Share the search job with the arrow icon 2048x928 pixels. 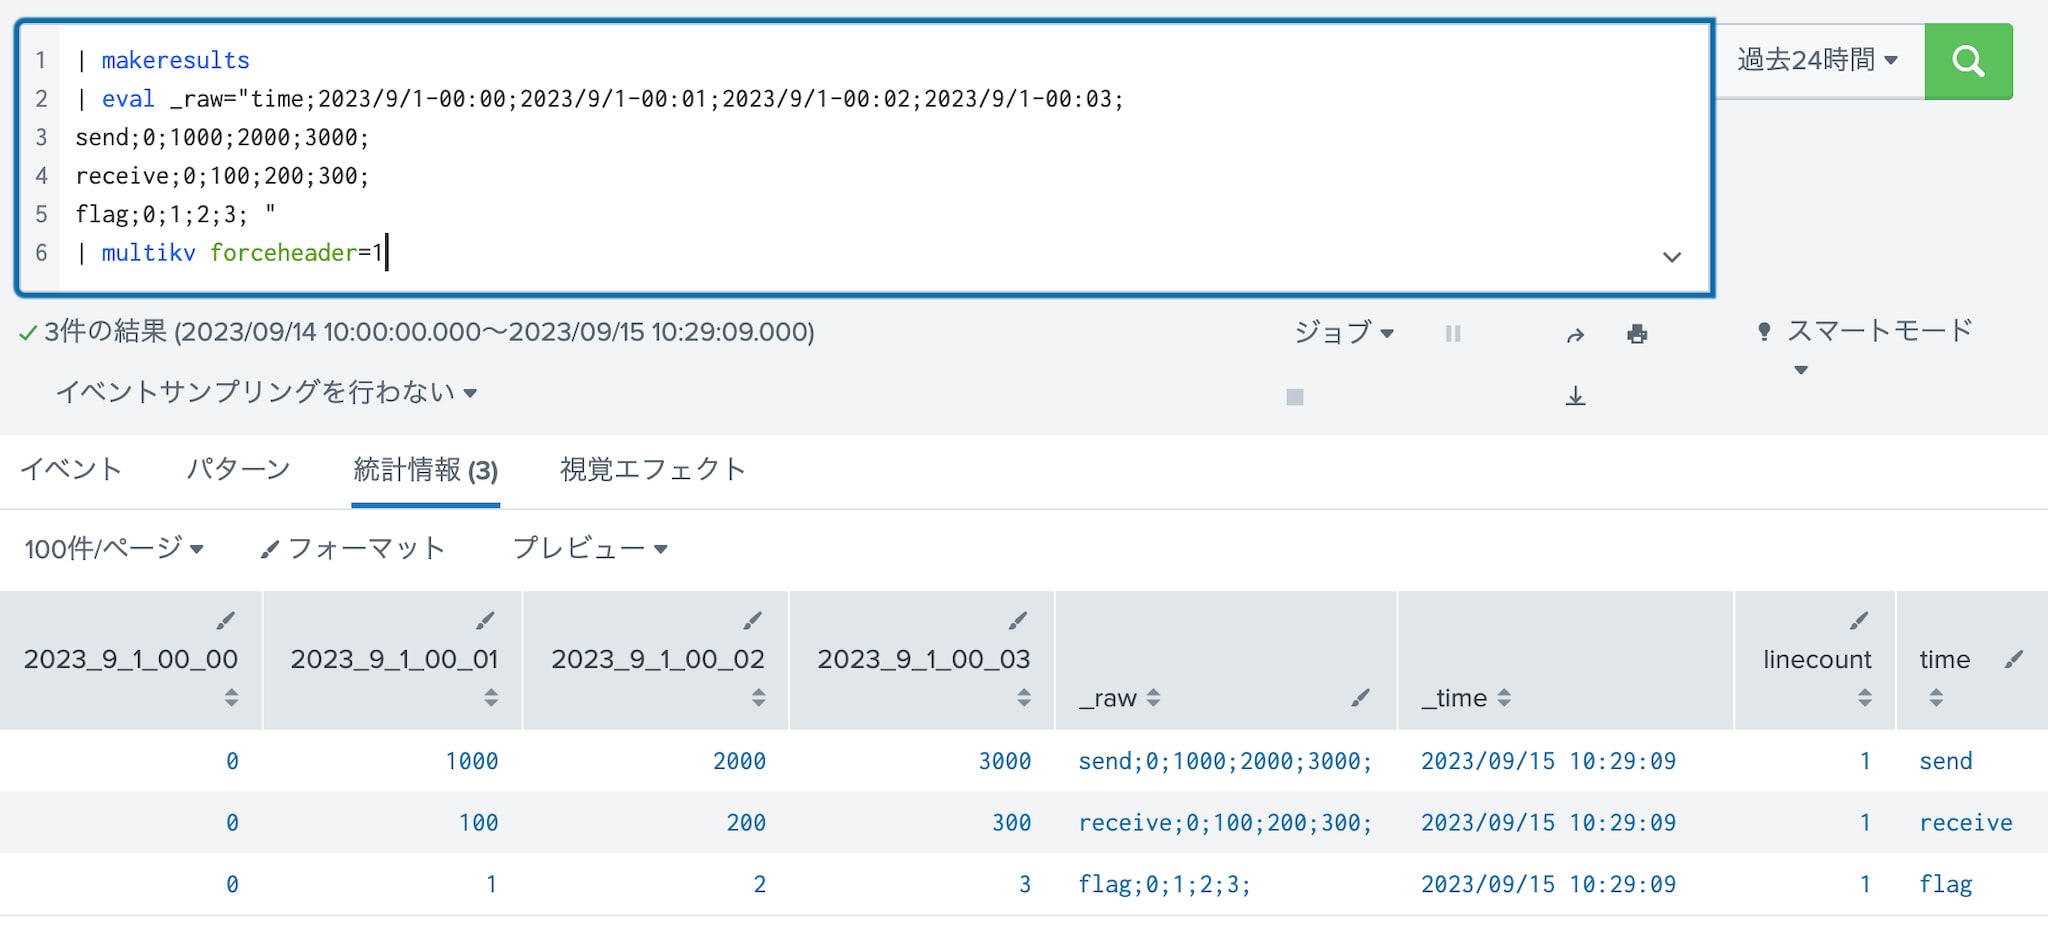coord(1575,335)
